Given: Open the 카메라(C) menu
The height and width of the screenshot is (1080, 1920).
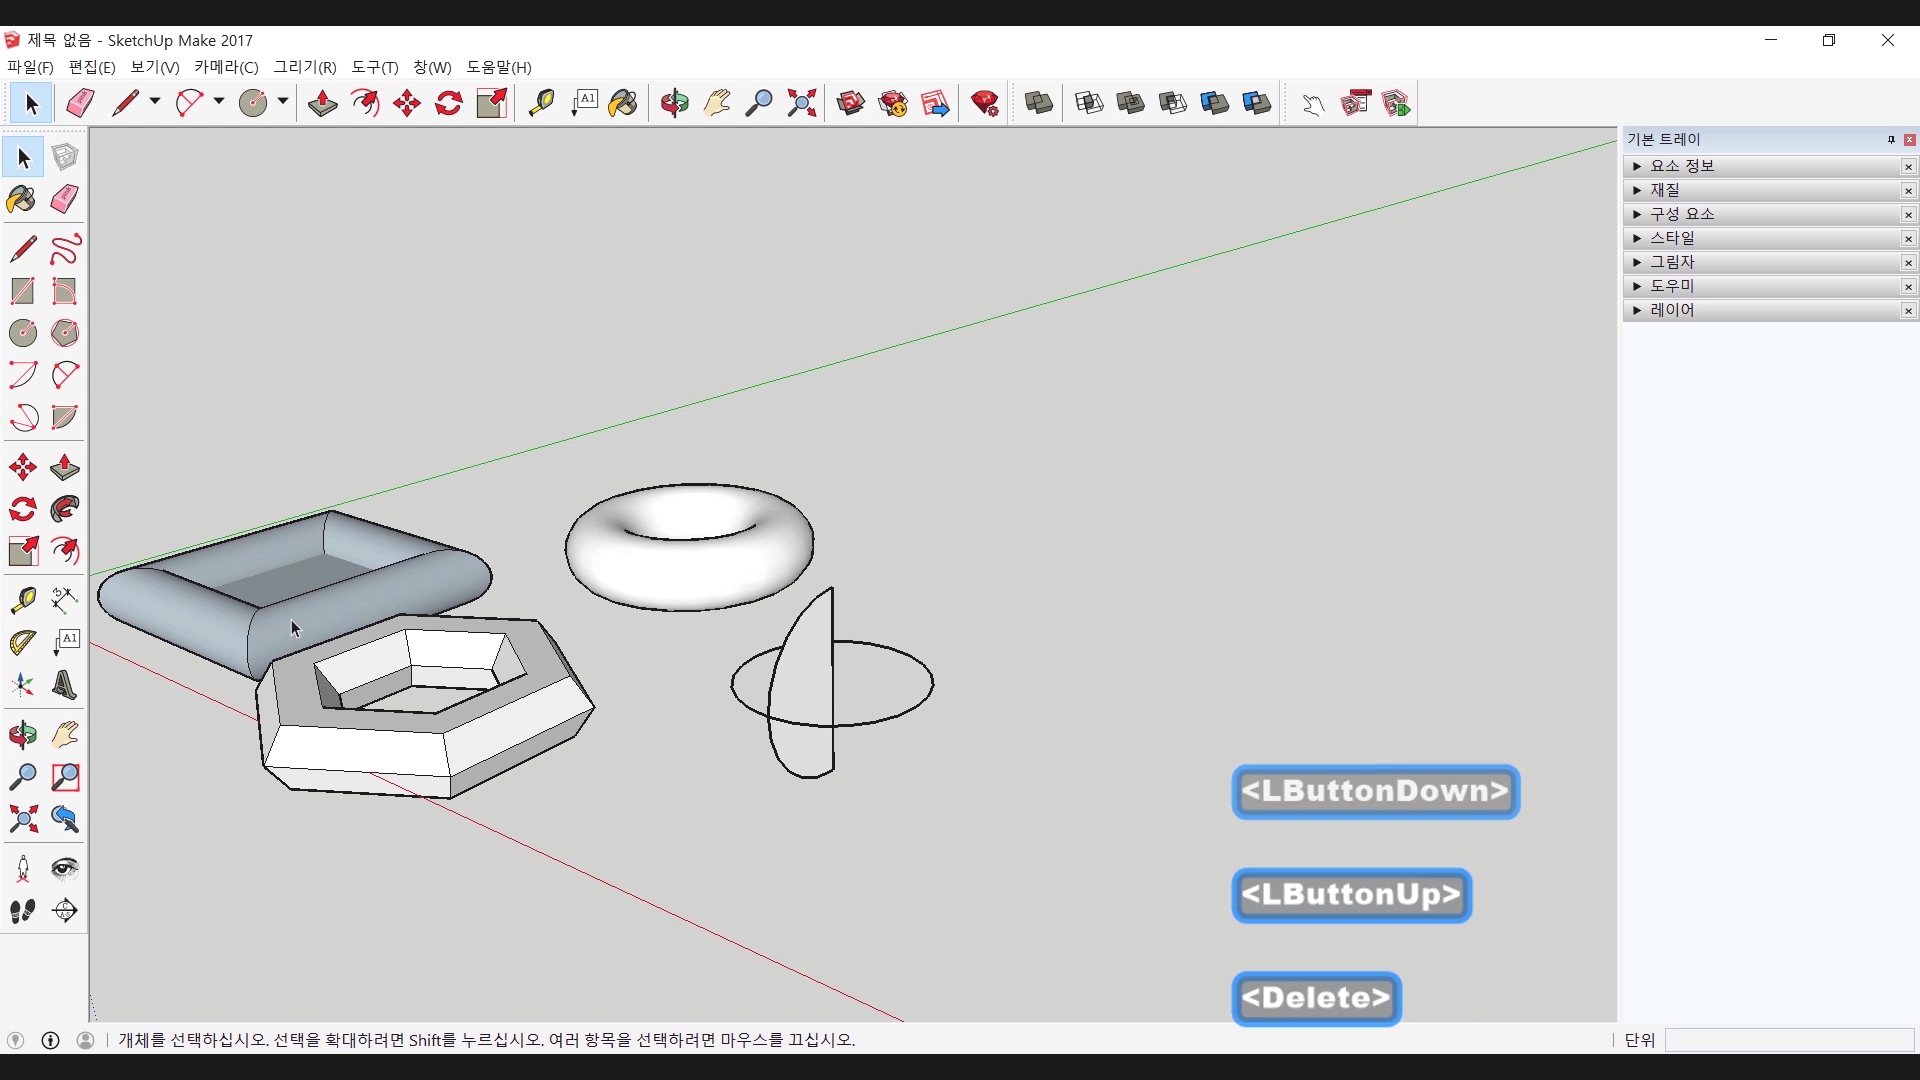Looking at the screenshot, I should point(226,67).
